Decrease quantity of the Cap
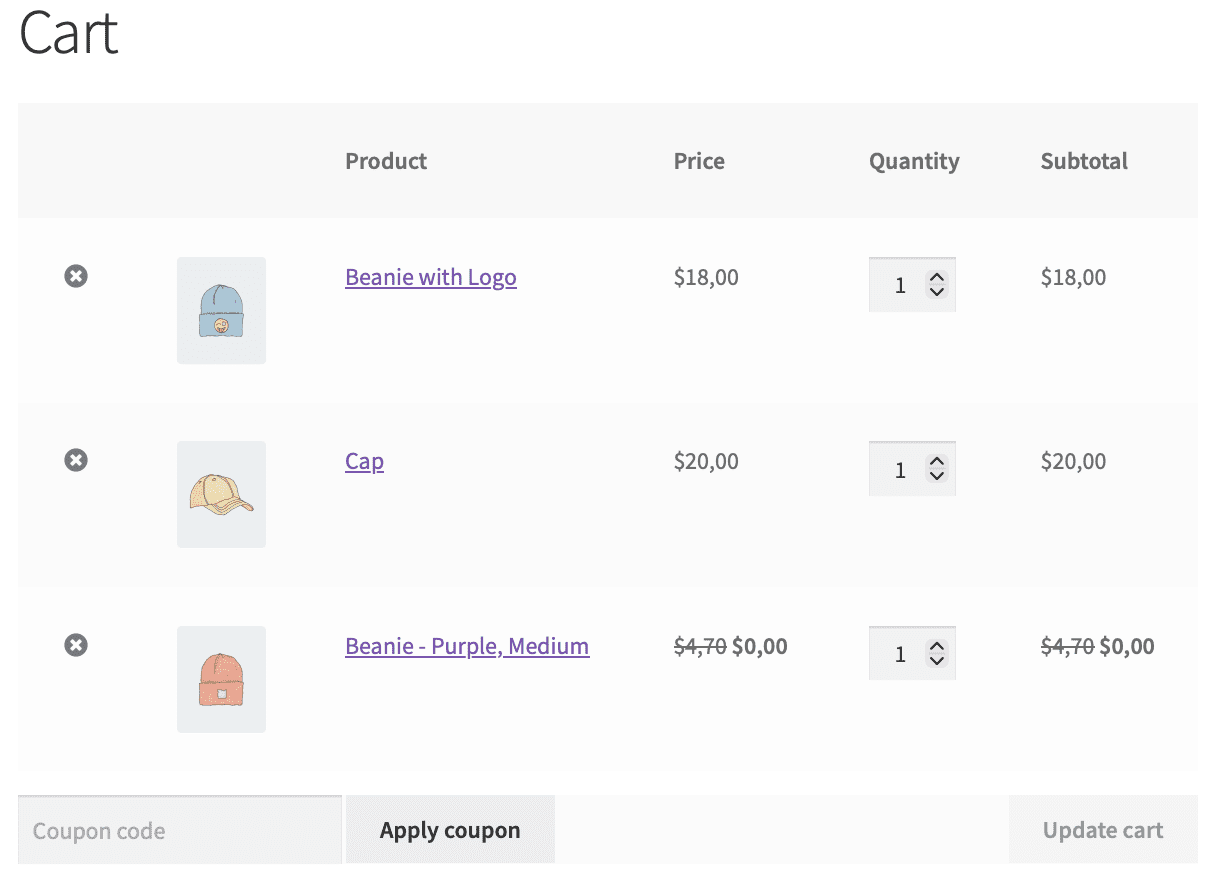The height and width of the screenshot is (878, 1222). pyautogui.click(x=937, y=476)
